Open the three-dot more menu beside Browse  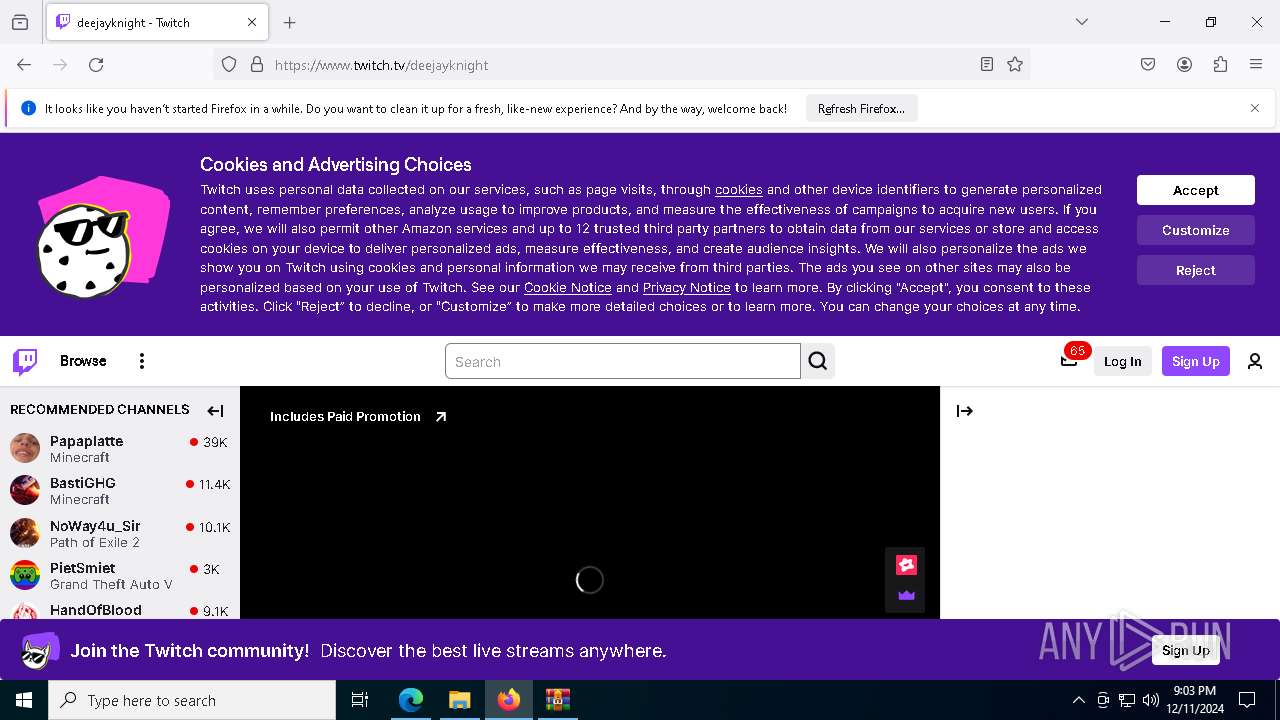(x=142, y=361)
